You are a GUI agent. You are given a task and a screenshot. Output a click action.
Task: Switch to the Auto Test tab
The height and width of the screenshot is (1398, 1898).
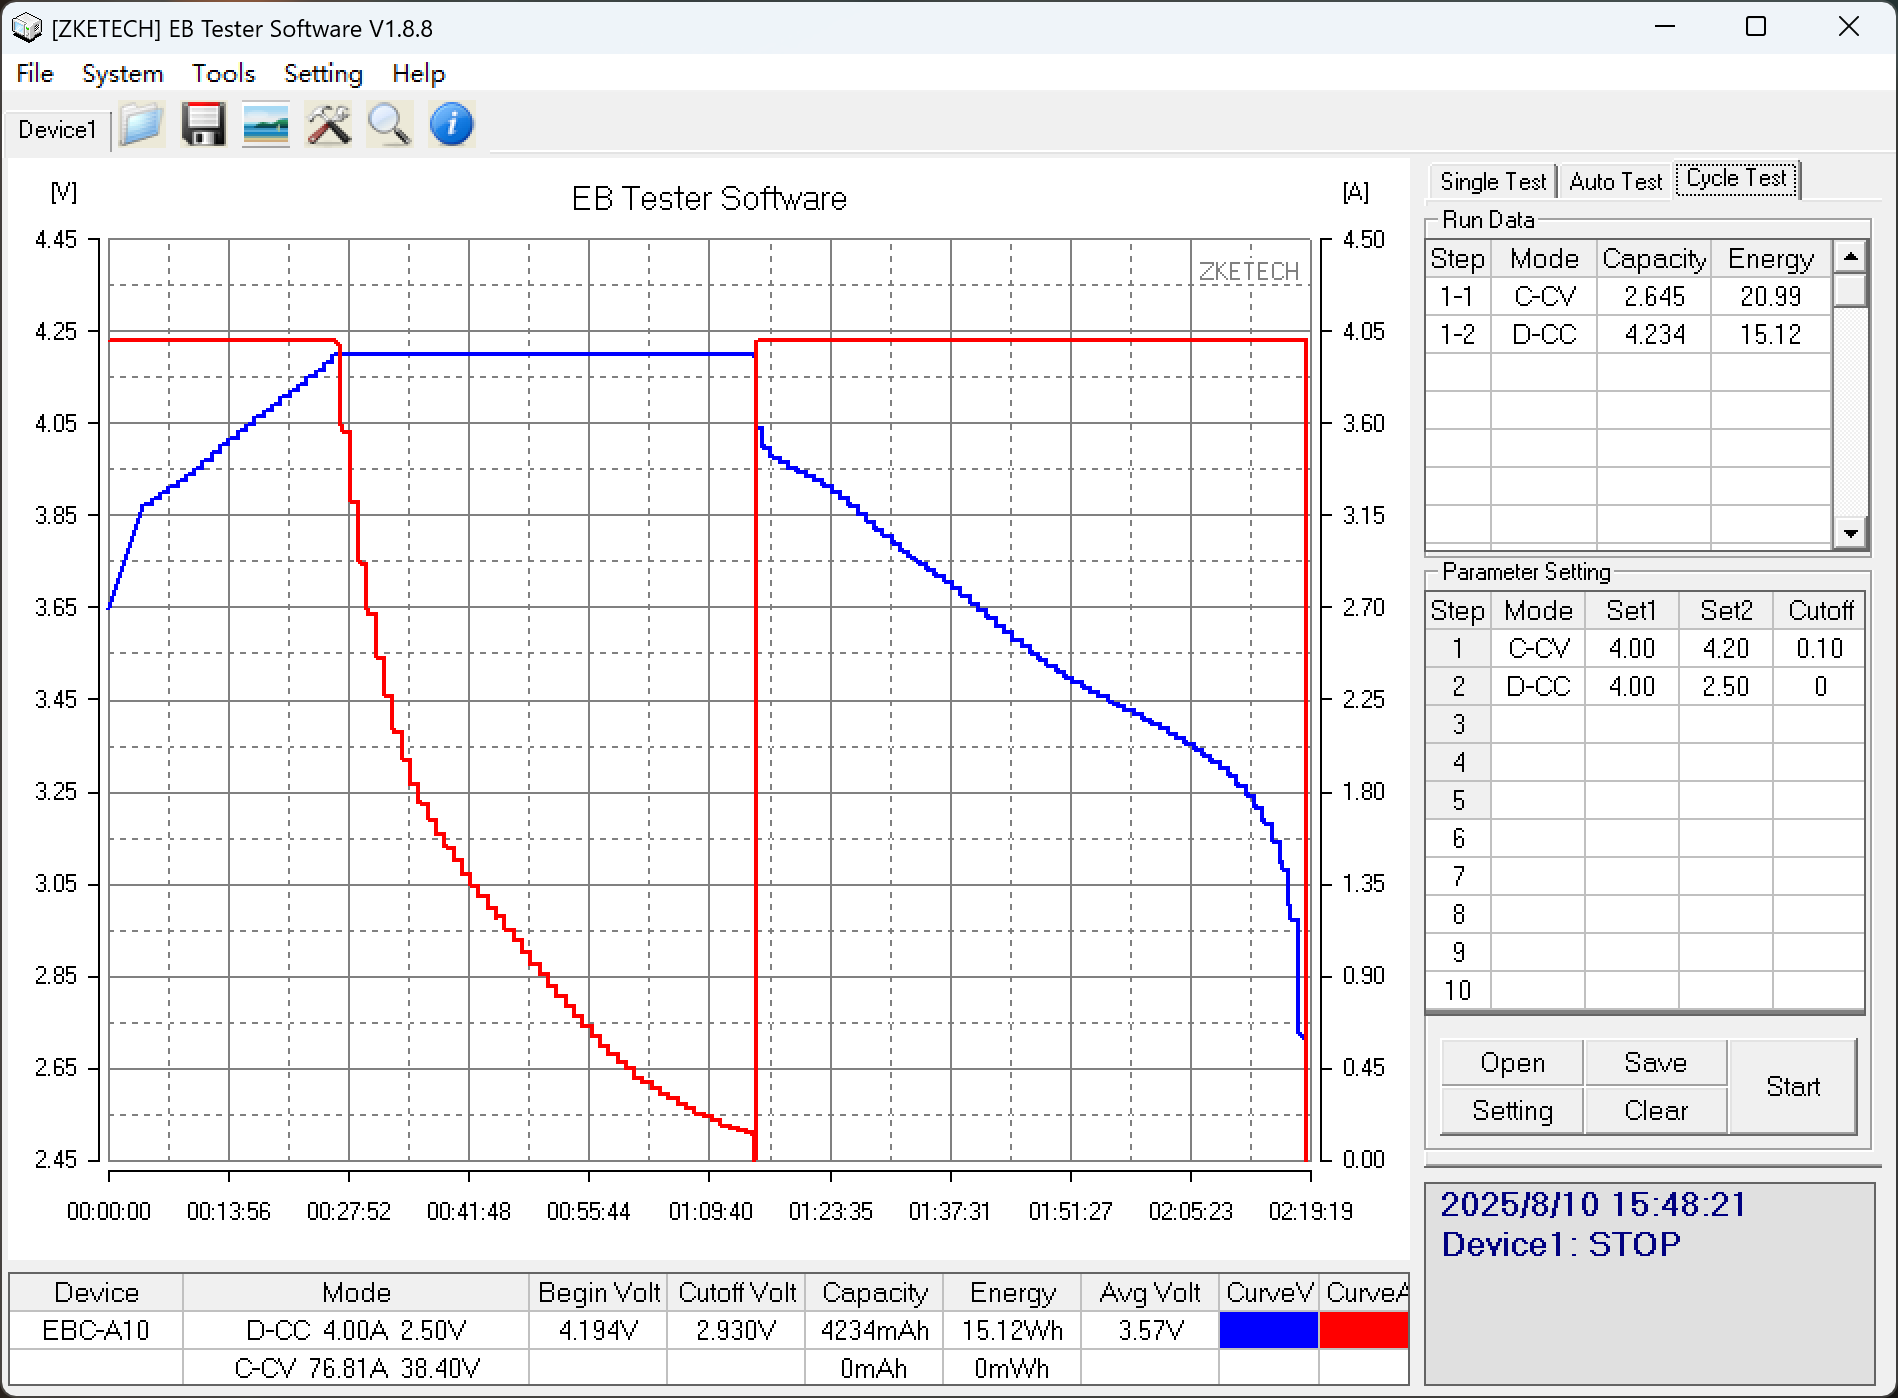click(x=1615, y=182)
